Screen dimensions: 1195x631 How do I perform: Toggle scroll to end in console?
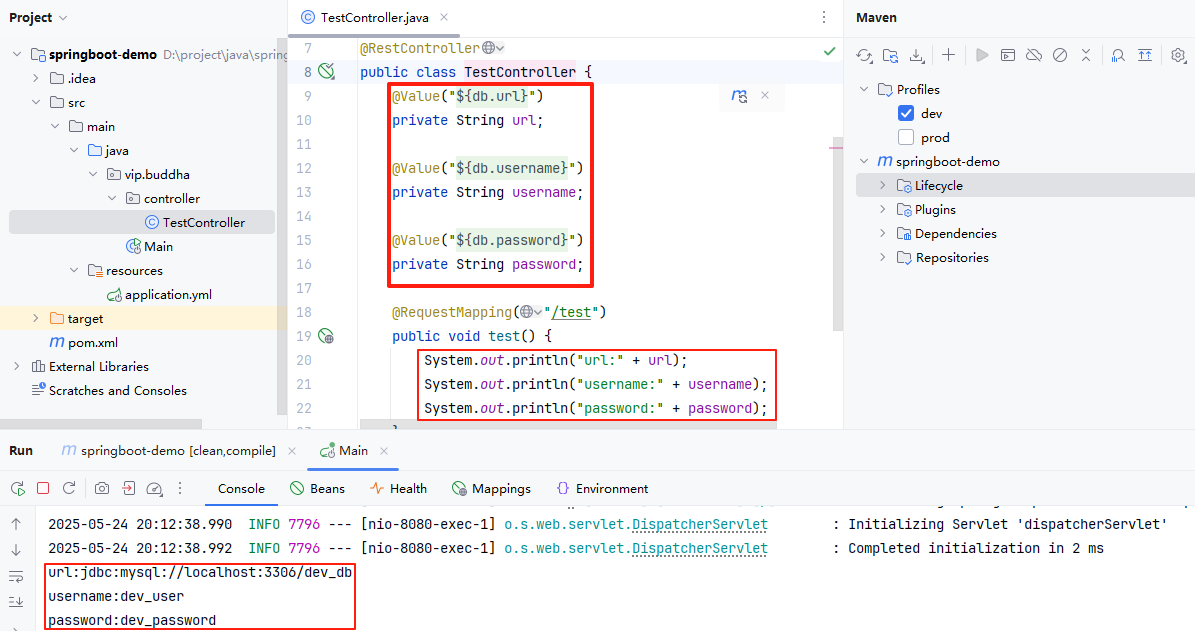[x=16, y=602]
